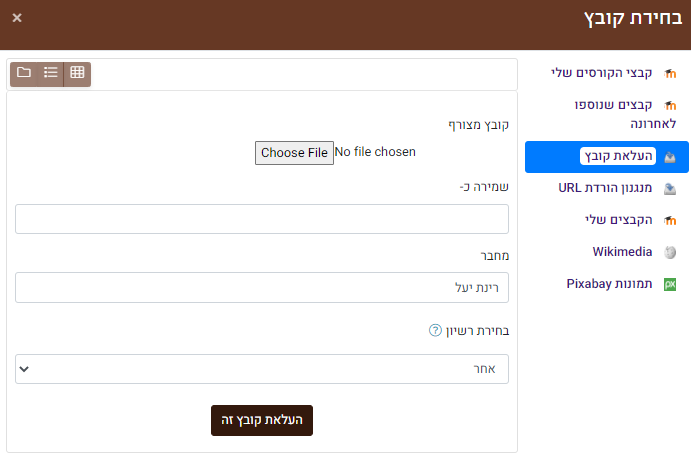This screenshot has height=453, width=691.
Task: Switch to folder tree view
Action: [24, 73]
